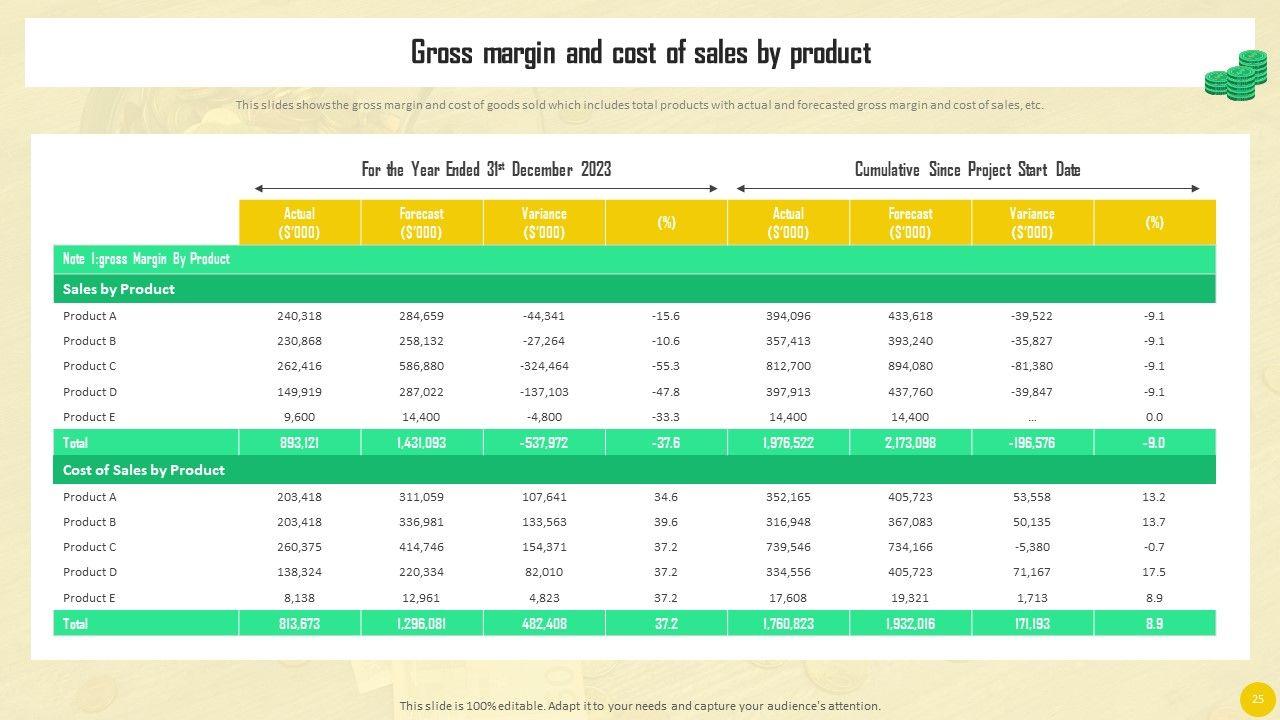This screenshot has height=720, width=1280.
Task: Select the 'Cumulative Since Project Start Date' heading
Action: coord(967,169)
